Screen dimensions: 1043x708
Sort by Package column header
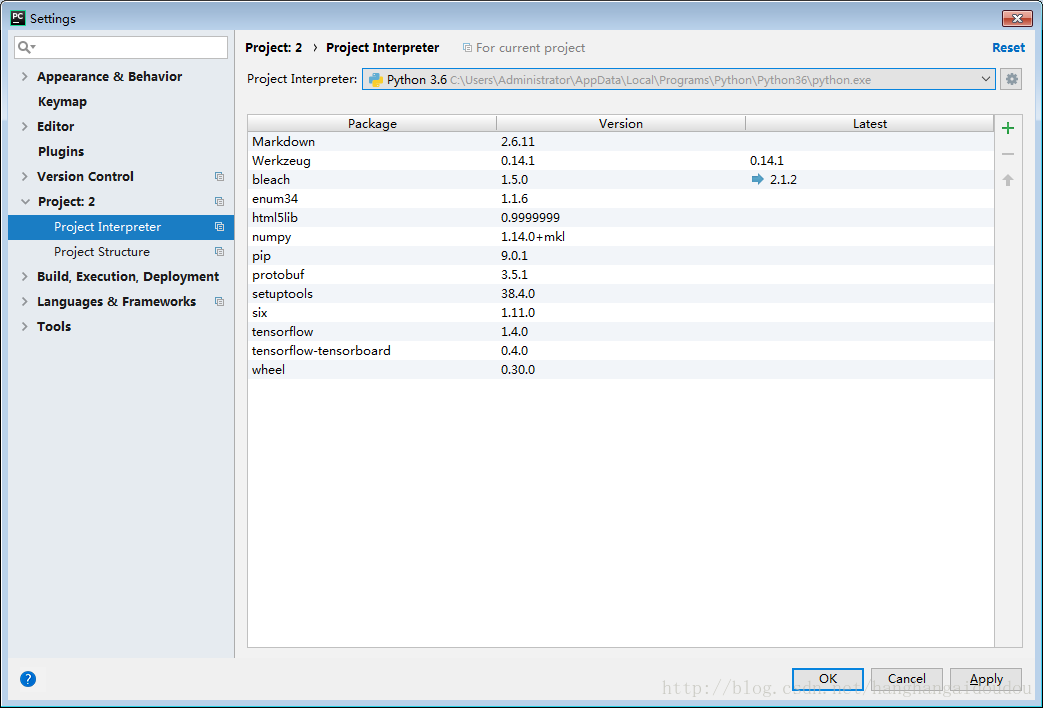tap(372, 124)
